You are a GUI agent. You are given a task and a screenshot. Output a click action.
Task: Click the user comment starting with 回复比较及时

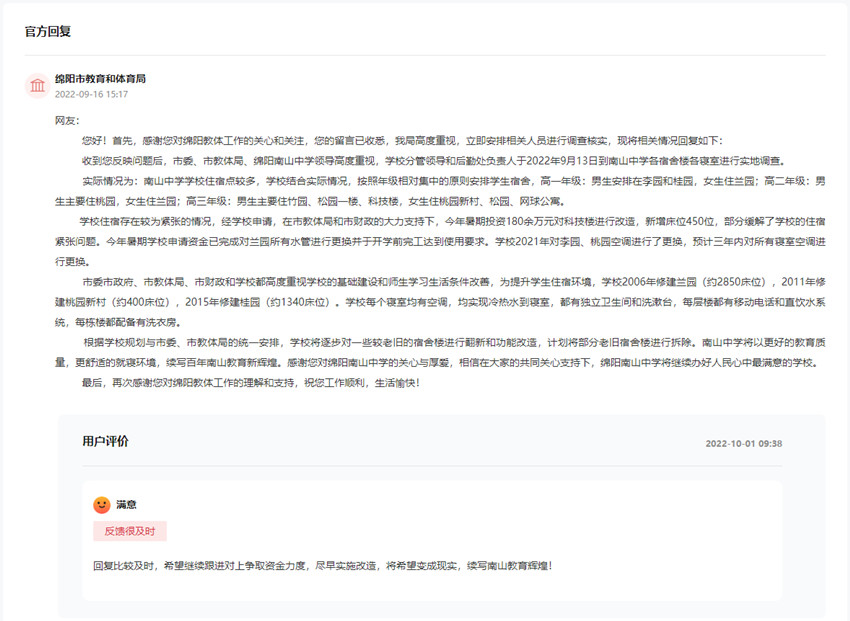pos(322,566)
